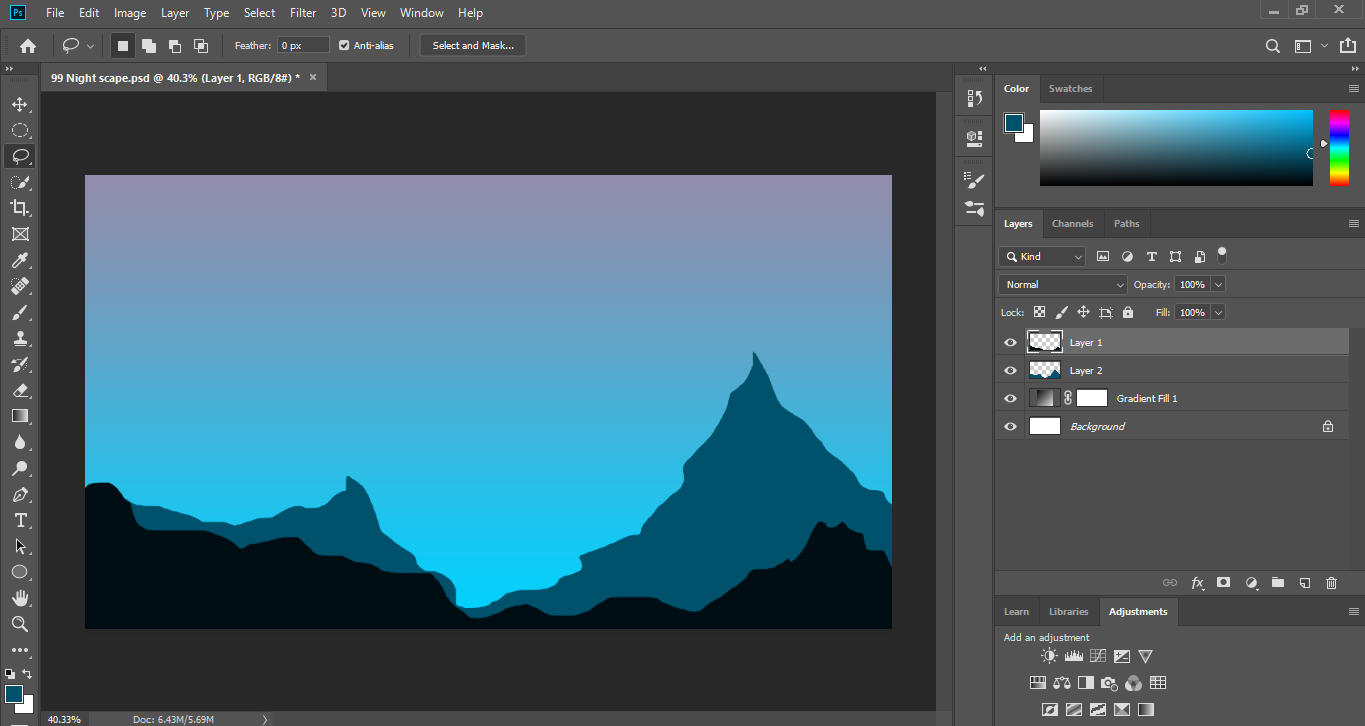Image resolution: width=1365 pixels, height=726 pixels.
Task: Toggle lock image pixels brush icon
Action: (x=1062, y=312)
